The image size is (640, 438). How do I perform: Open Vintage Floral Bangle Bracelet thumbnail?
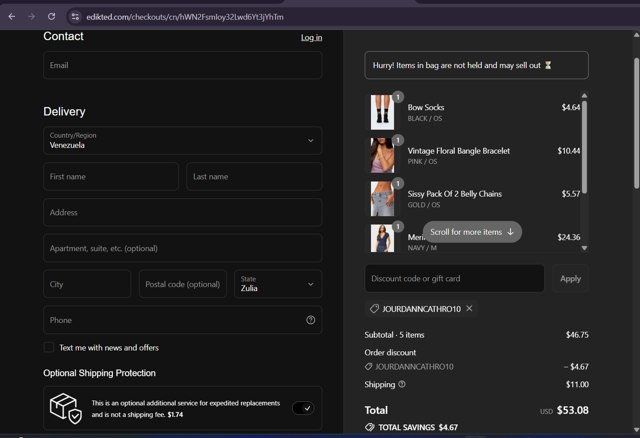click(x=382, y=155)
